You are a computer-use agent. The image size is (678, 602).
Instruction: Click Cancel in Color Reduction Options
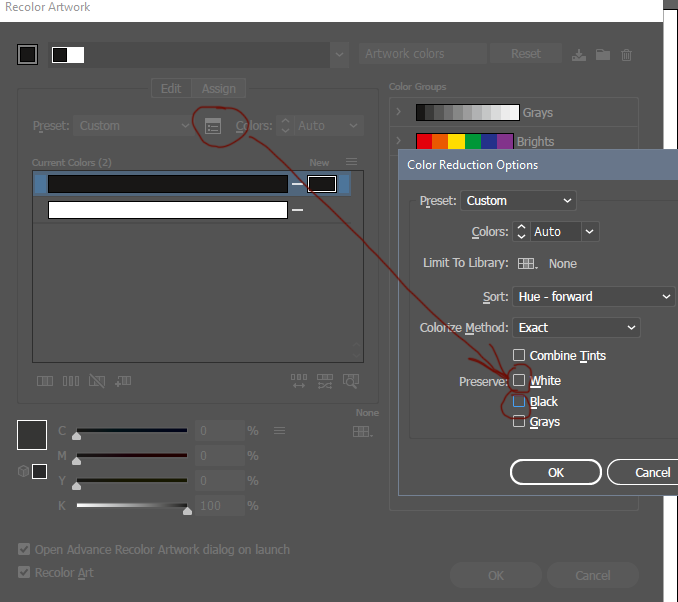tap(645, 472)
